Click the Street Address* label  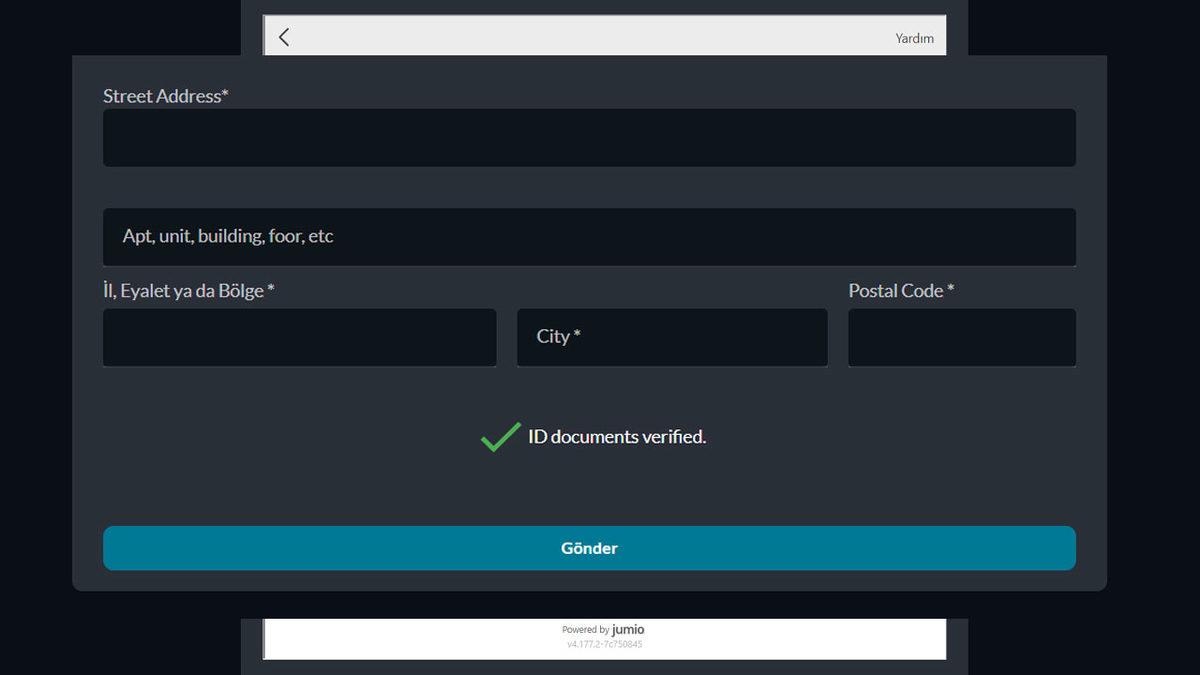click(x=166, y=96)
